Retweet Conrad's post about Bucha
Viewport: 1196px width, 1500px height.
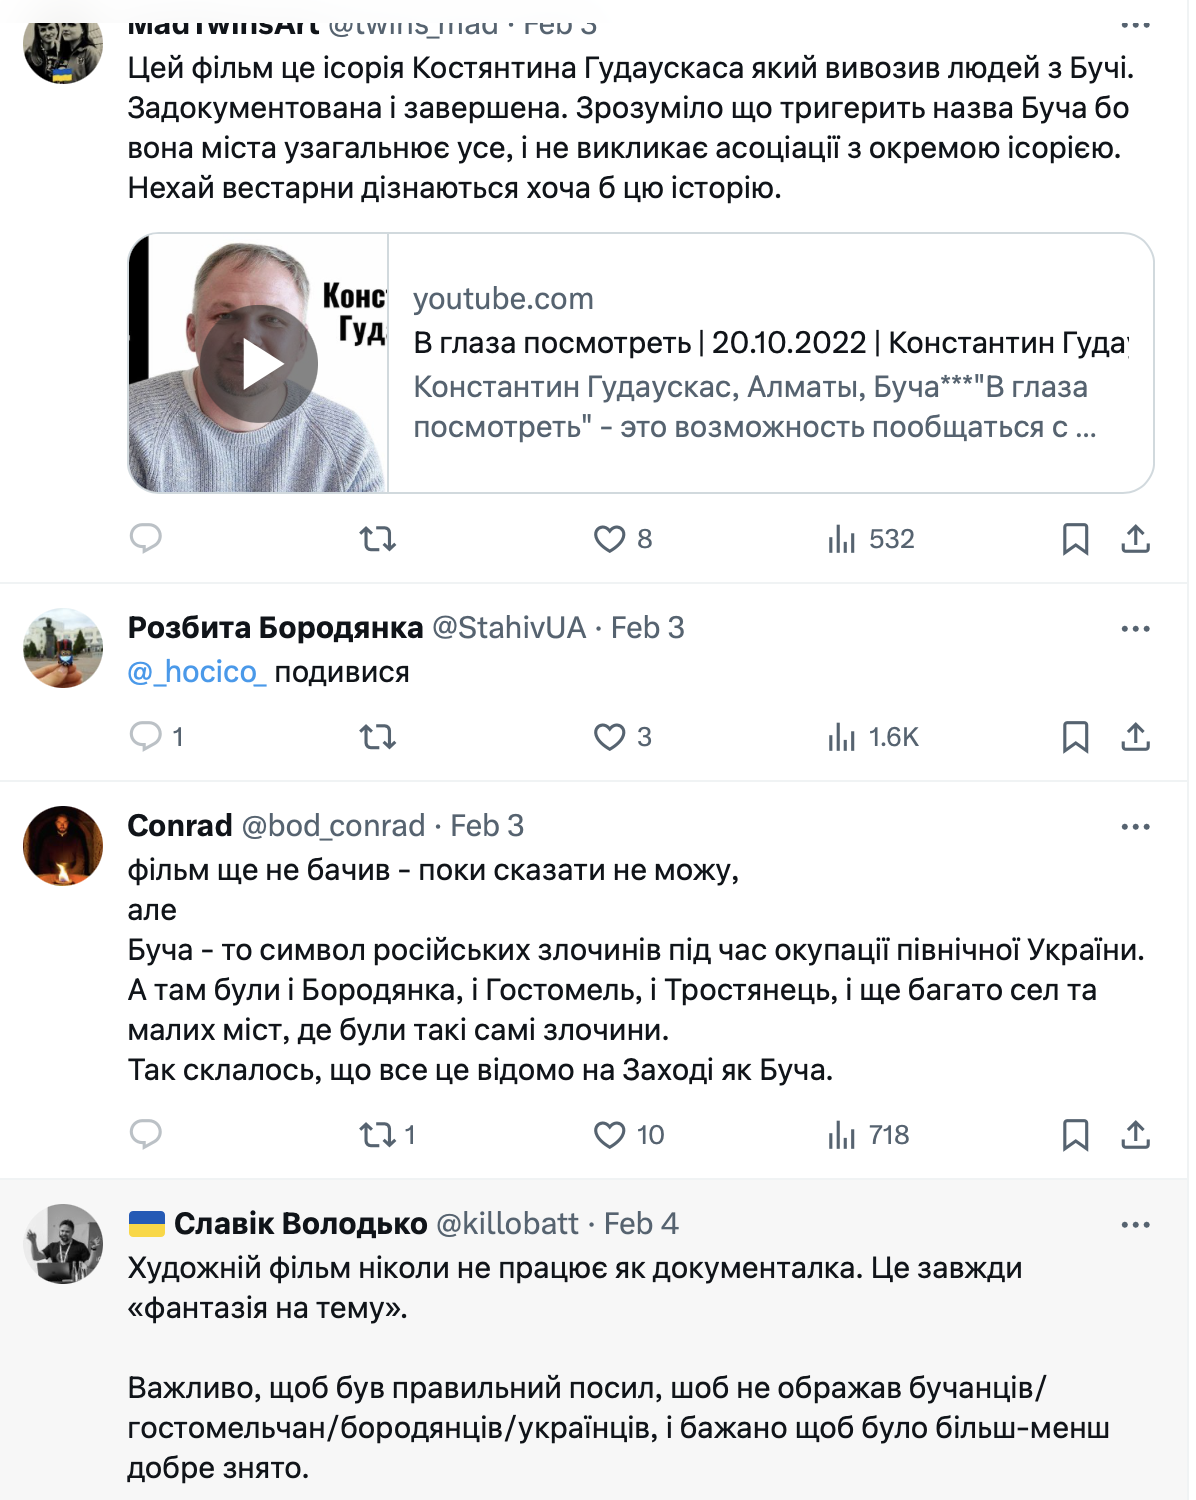tap(377, 1135)
